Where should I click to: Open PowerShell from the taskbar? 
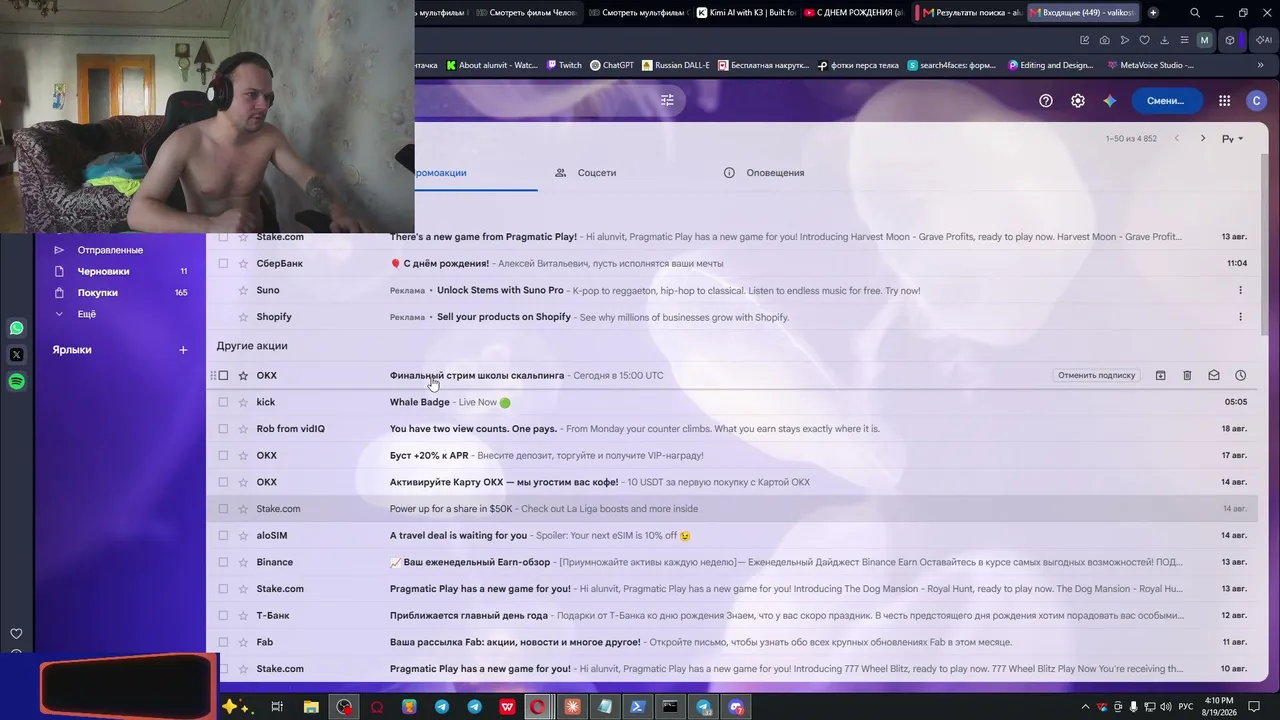pos(637,707)
